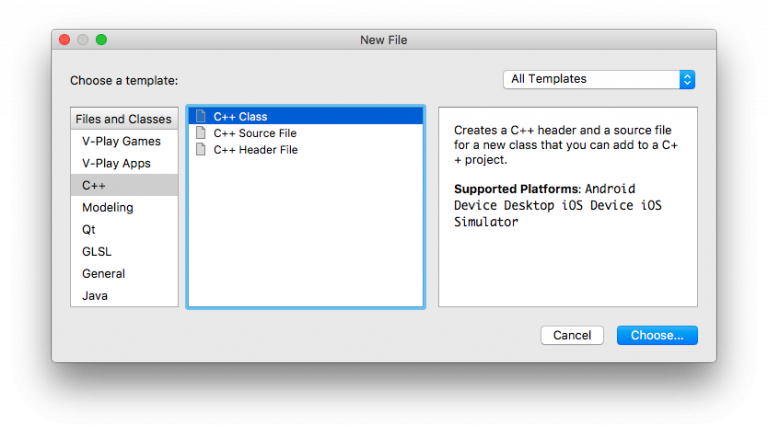The width and height of the screenshot is (768, 436).
Task: Click the New File window title
Action: [x=384, y=40]
